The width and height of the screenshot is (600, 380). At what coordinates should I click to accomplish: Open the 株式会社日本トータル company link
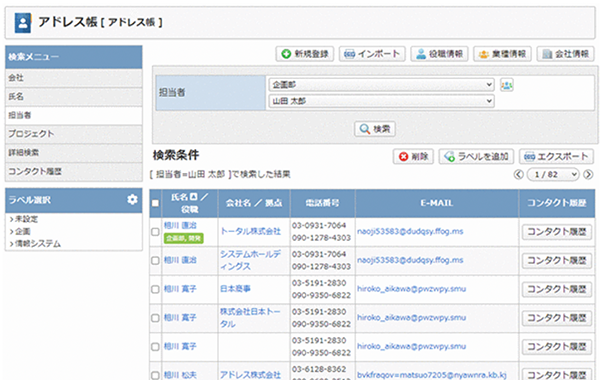pos(251,318)
